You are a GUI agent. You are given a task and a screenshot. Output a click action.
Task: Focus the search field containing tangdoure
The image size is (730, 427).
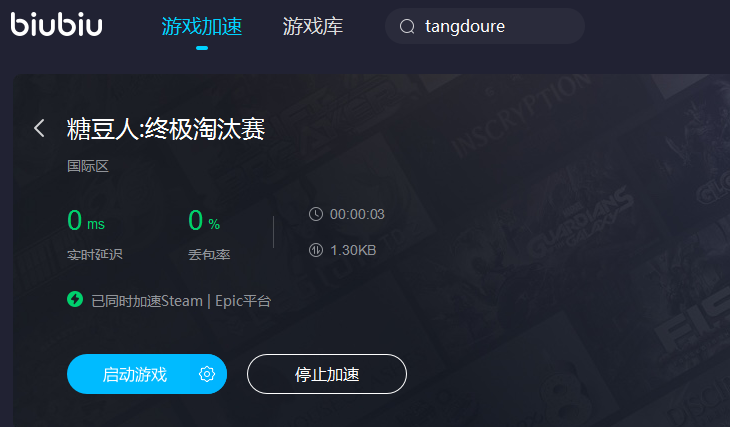tap(485, 26)
